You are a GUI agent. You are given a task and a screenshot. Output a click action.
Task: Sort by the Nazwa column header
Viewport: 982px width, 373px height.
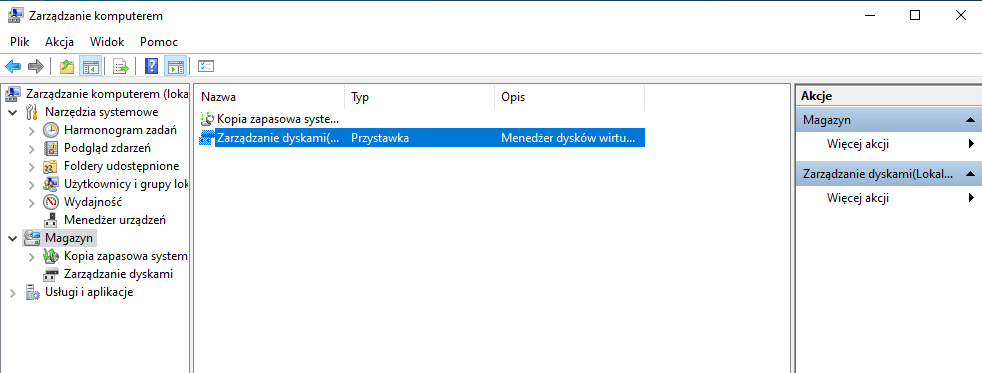coord(269,97)
